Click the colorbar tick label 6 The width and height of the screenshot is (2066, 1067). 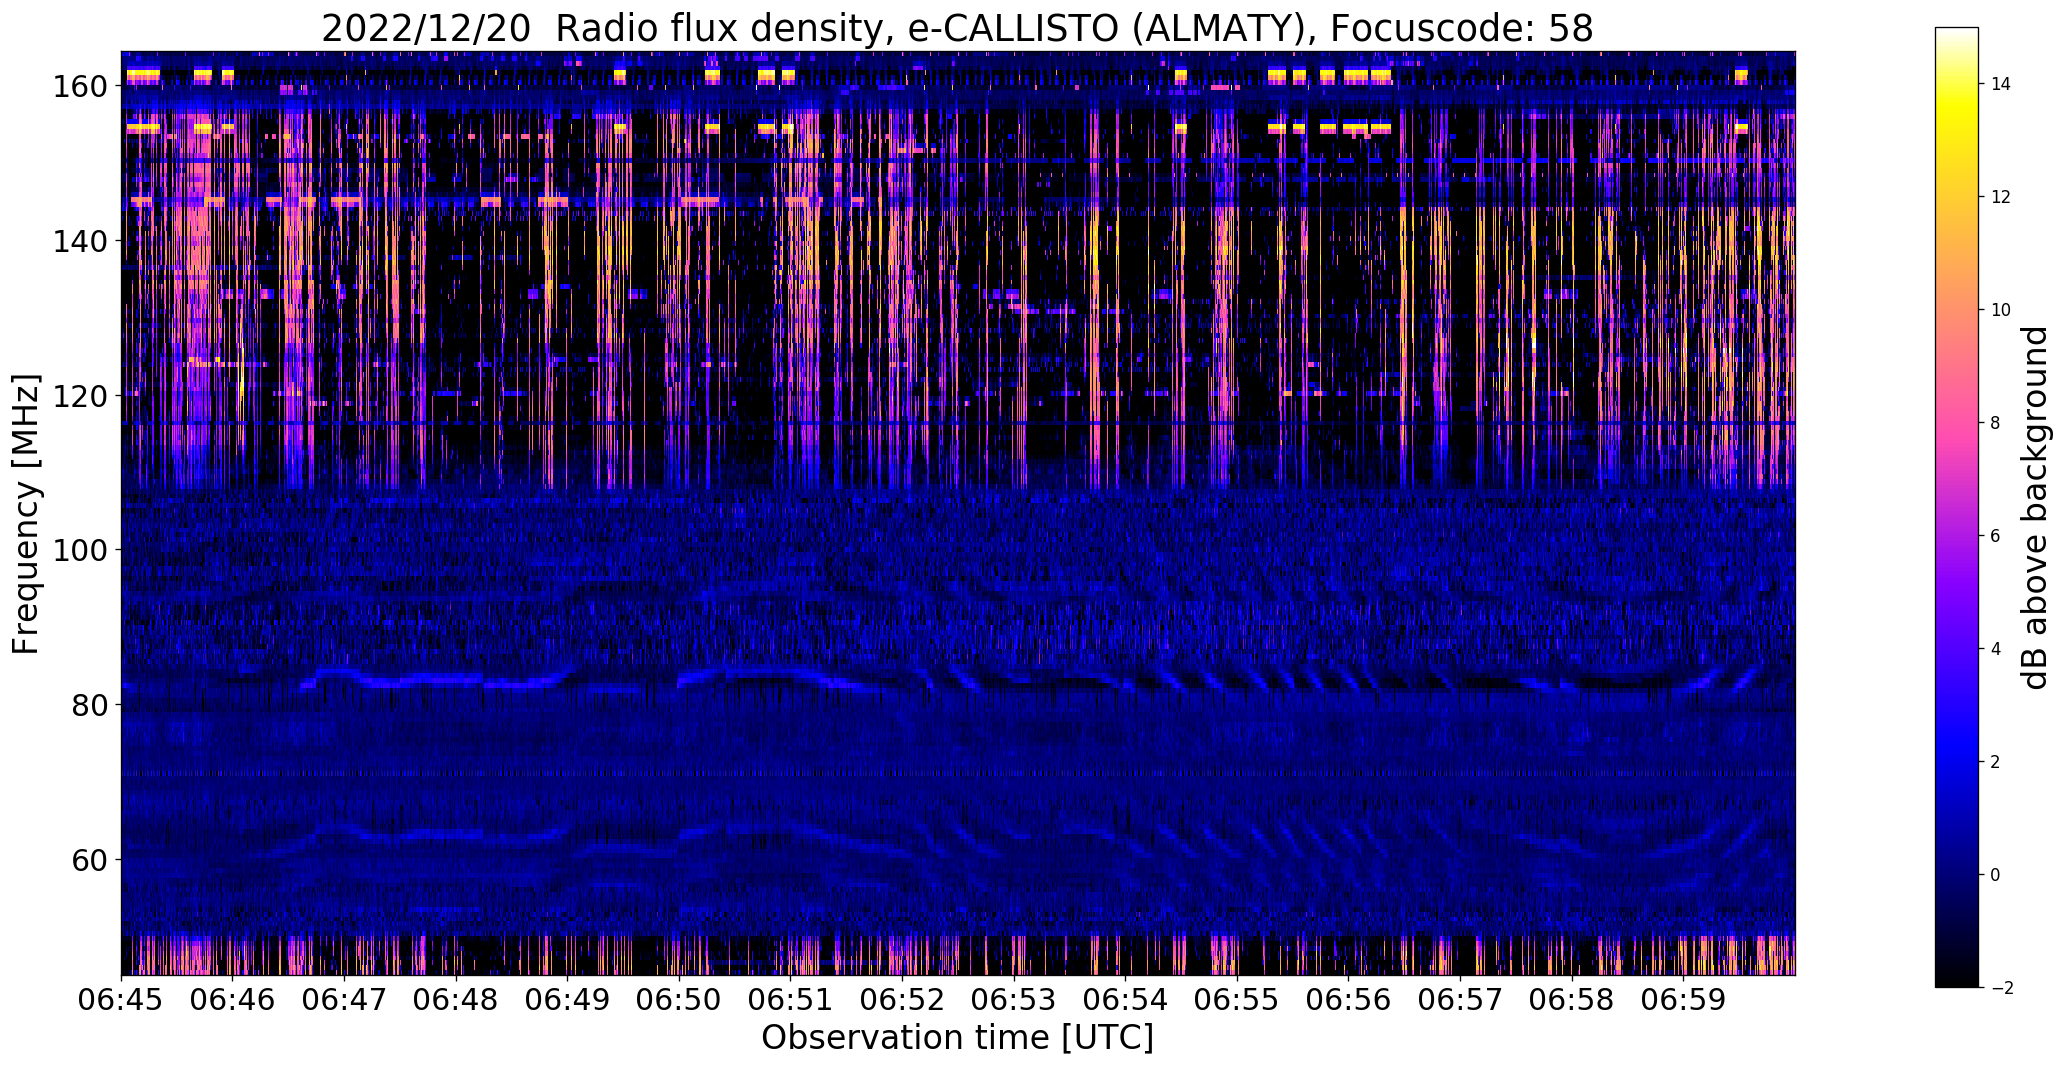[x=1996, y=536]
